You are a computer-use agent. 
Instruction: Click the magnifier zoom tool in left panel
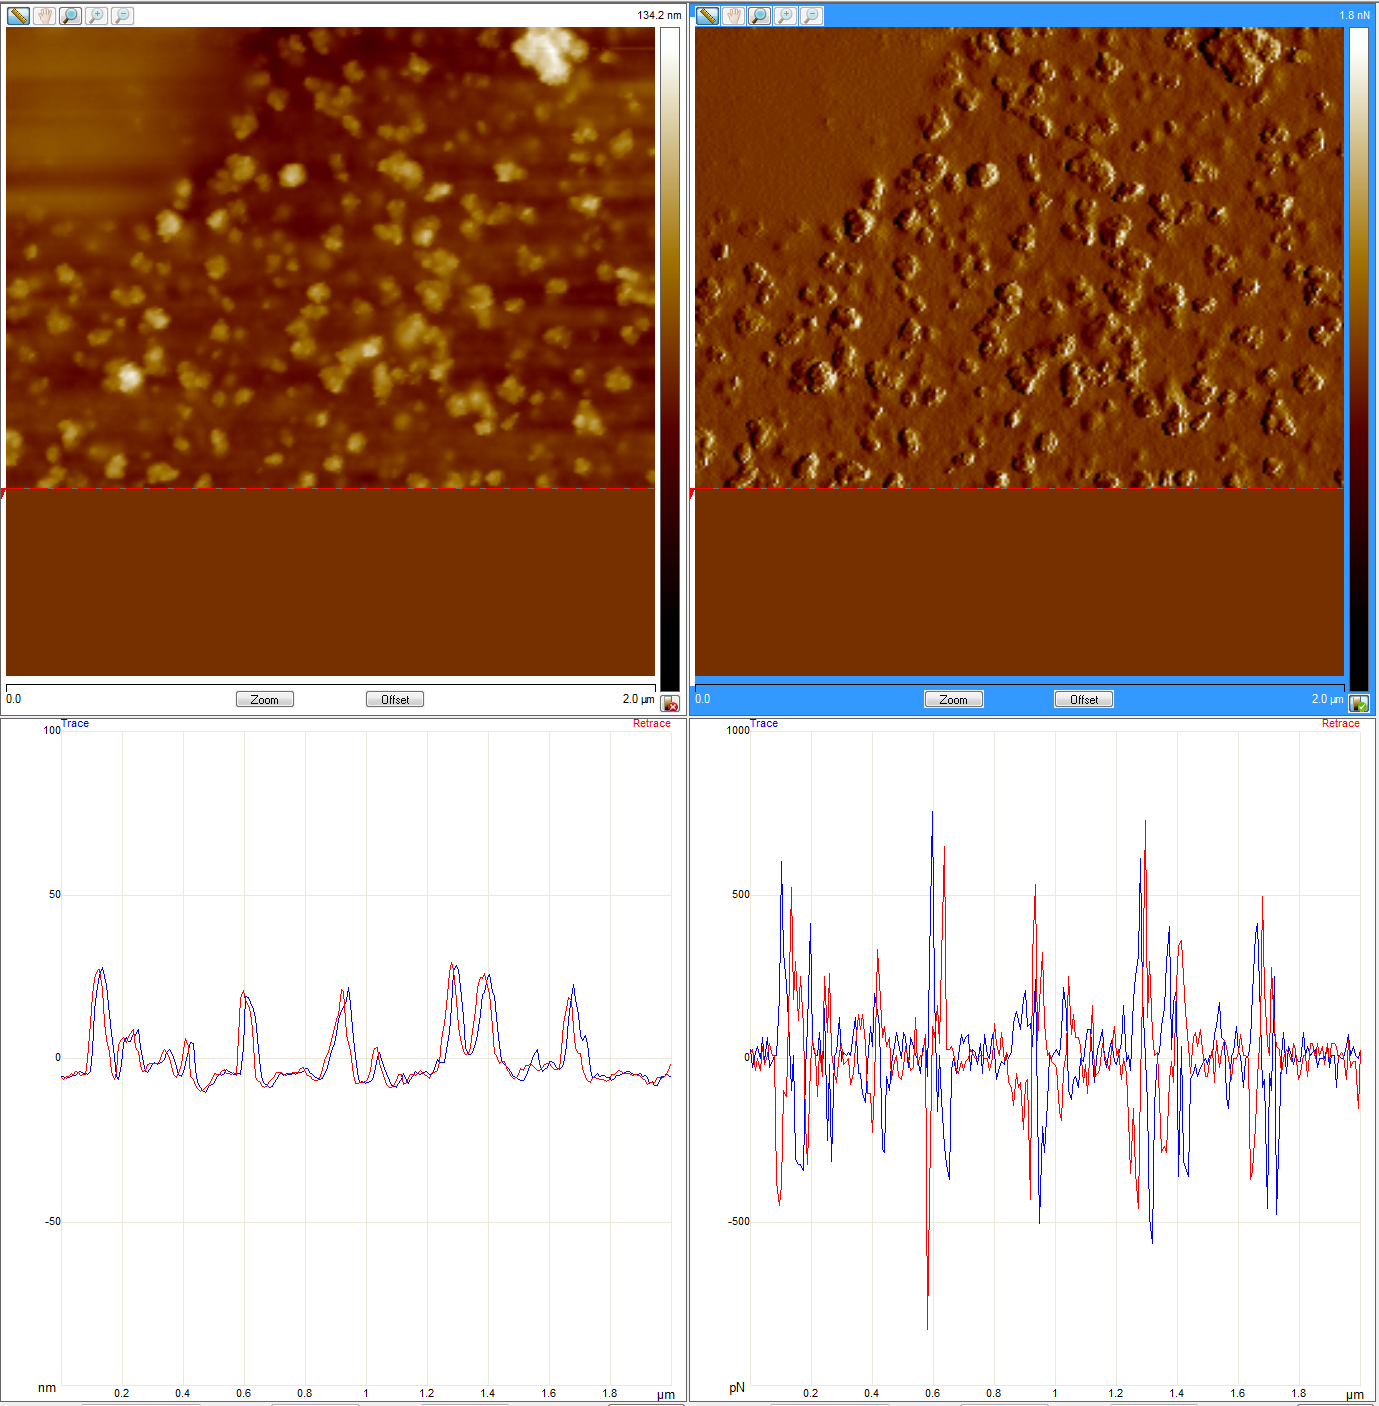pos(70,16)
